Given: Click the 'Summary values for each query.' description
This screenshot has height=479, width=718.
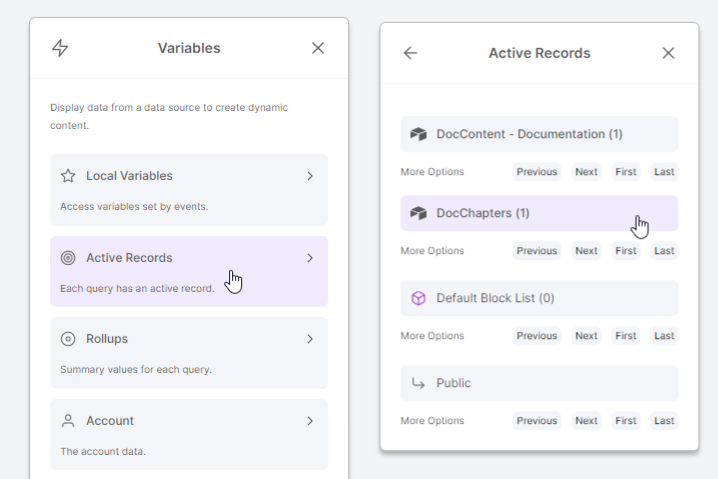Looking at the screenshot, I should click(136, 370).
